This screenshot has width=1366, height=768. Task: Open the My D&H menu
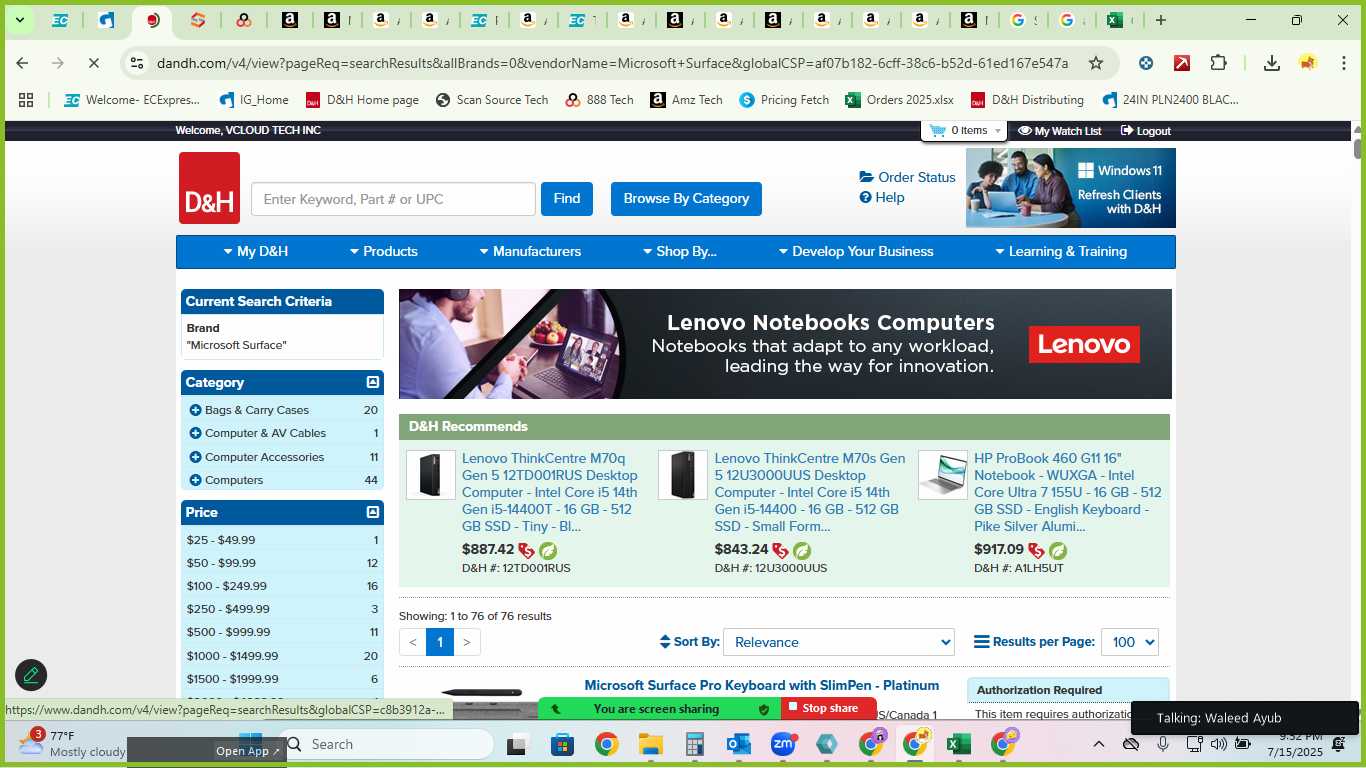255,252
